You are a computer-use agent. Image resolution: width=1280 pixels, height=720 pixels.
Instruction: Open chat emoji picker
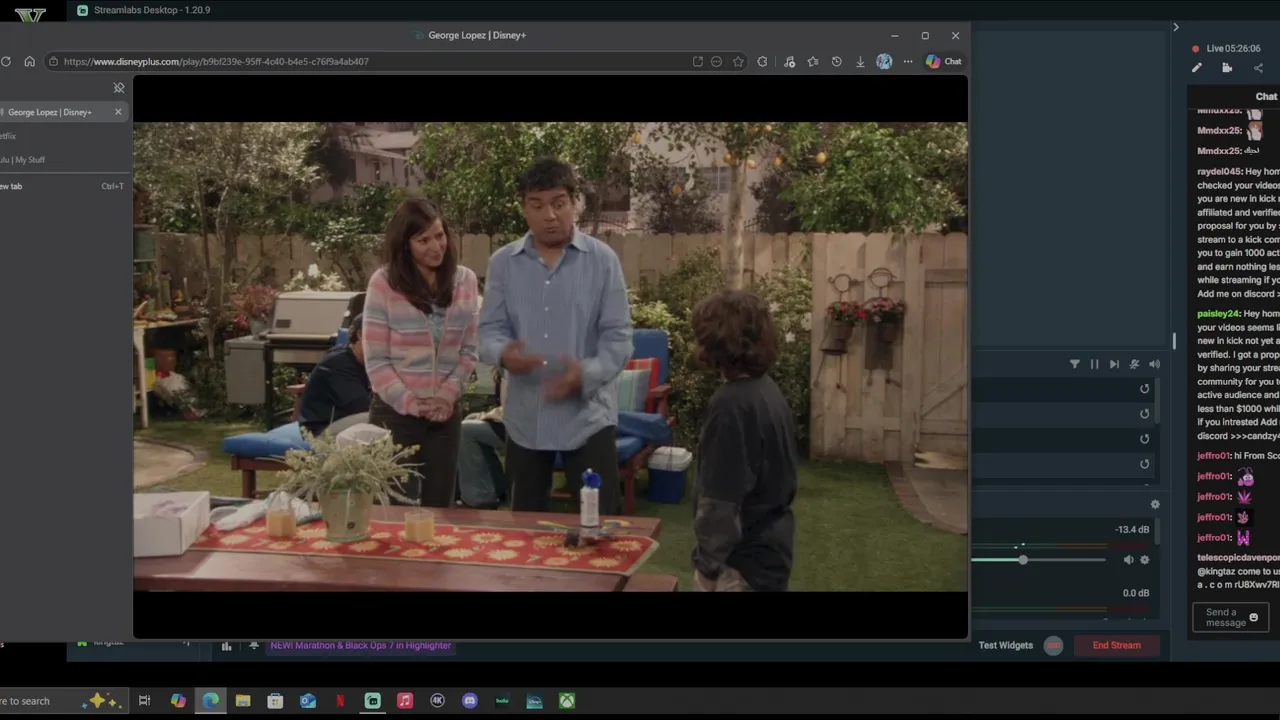click(x=1254, y=618)
